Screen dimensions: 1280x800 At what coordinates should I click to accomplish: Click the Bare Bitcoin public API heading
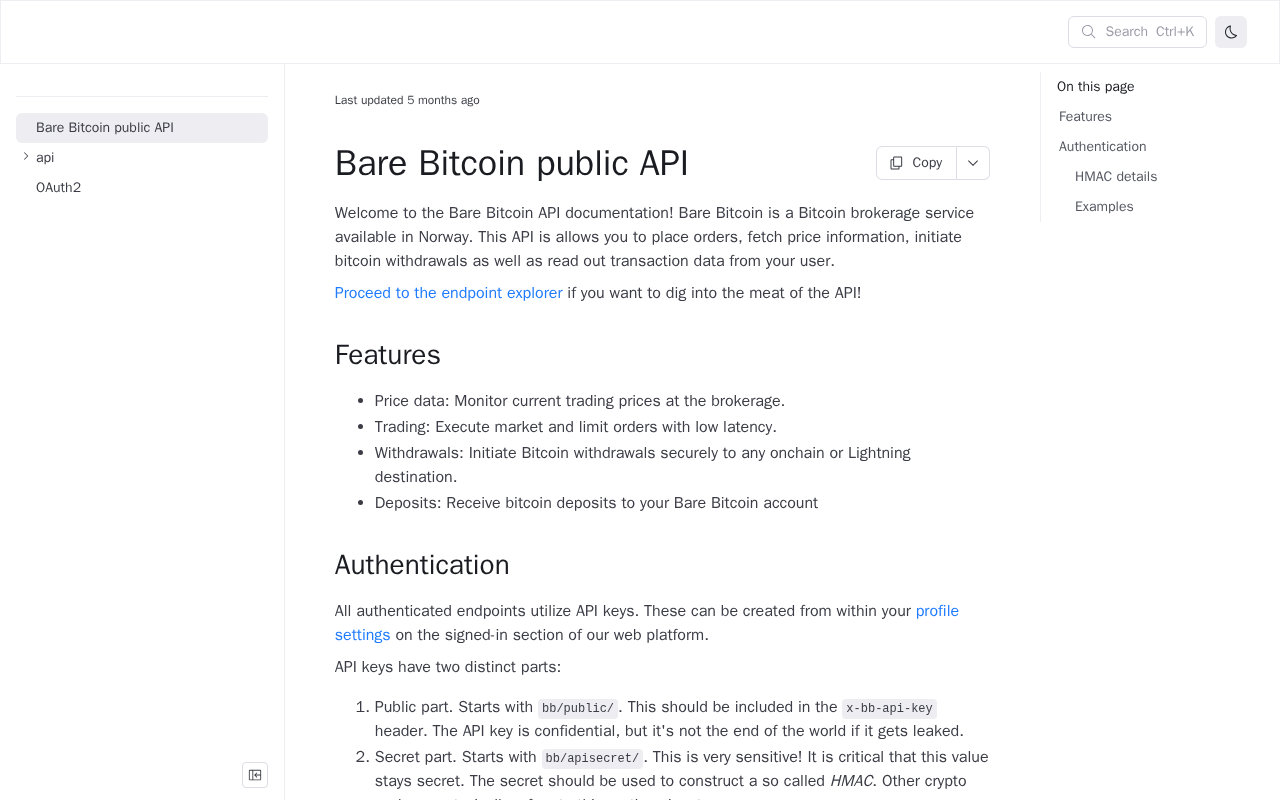[x=511, y=164]
